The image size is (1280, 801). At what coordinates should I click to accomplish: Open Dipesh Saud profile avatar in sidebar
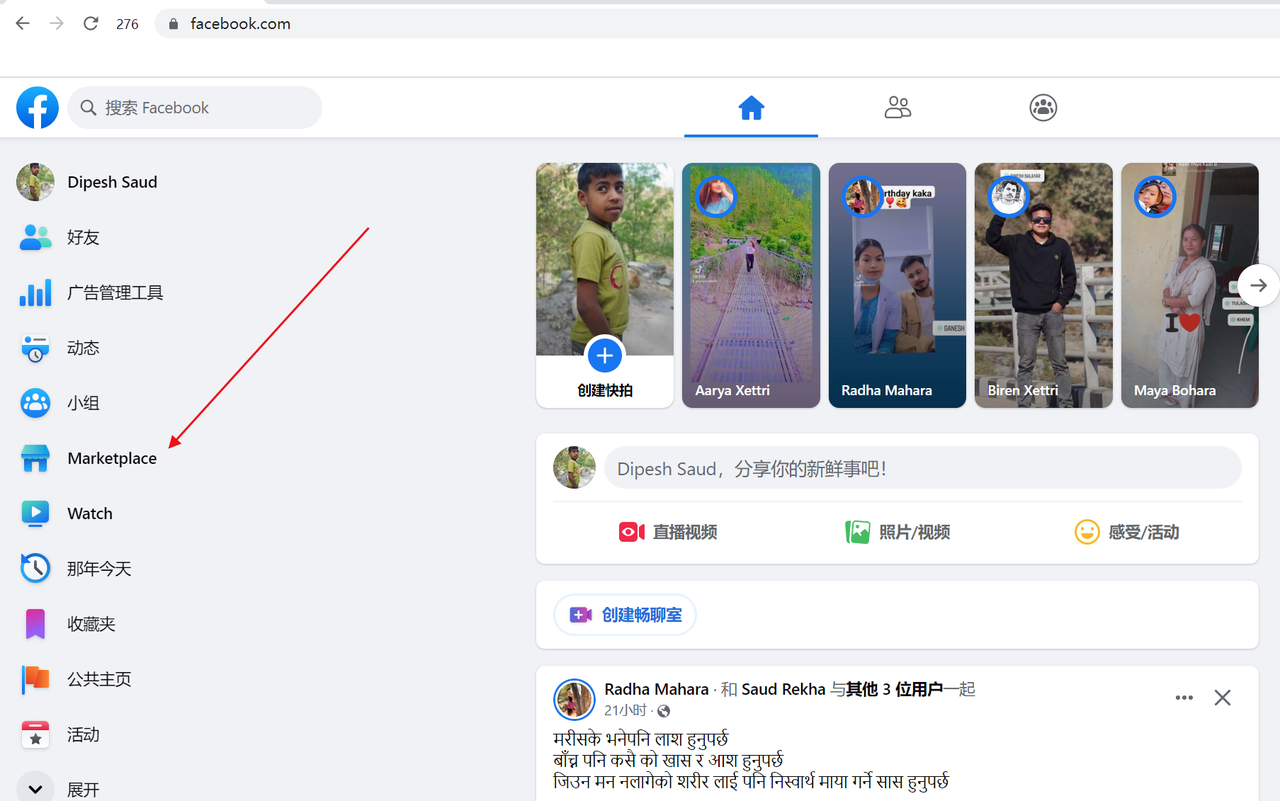(35, 182)
